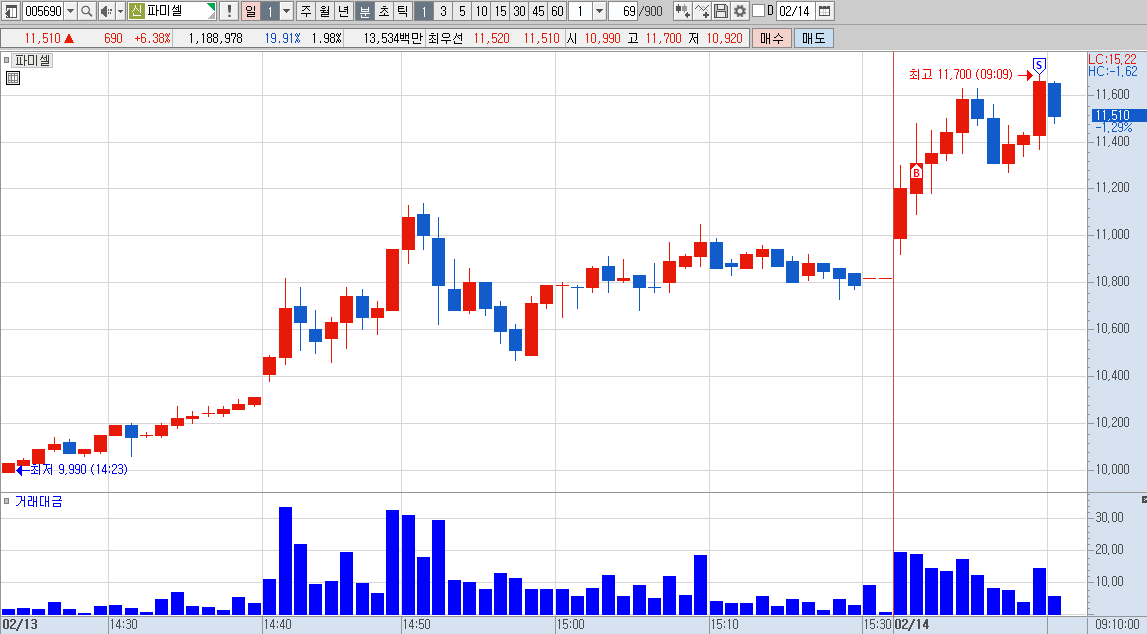The image size is (1147, 634).
Task: Click the volume value 1,188,978
Action: (x=215, y=38)
